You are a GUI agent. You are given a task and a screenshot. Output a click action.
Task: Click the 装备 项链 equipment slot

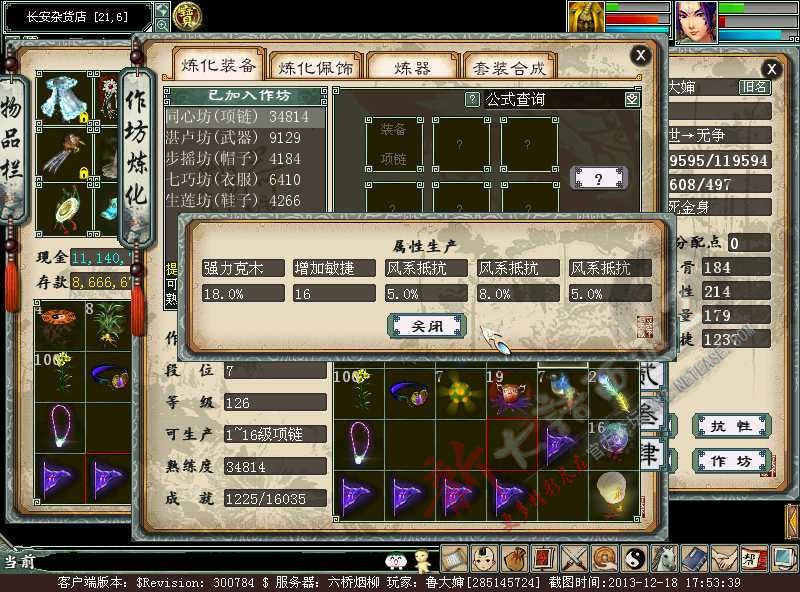point(393,143)
